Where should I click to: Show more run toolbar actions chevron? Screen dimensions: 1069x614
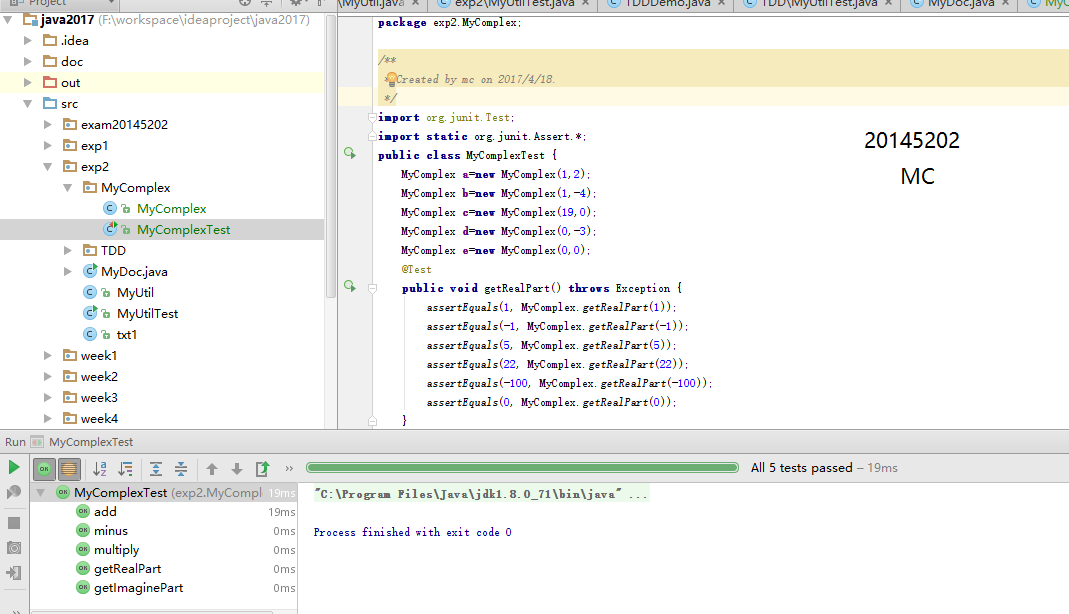[289, 468]
